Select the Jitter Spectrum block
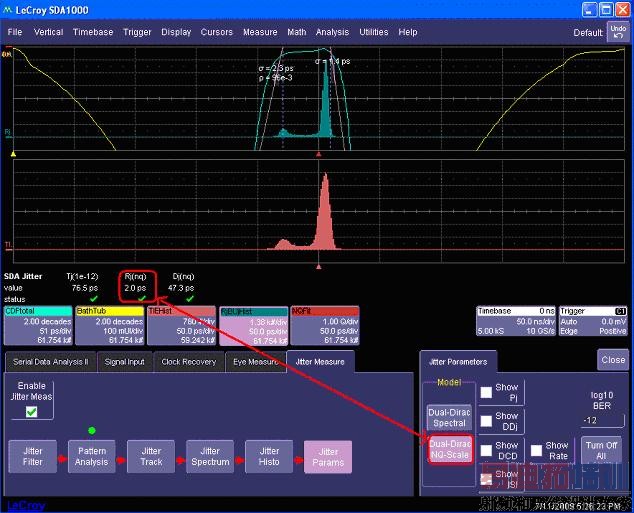 click(210, 457)
